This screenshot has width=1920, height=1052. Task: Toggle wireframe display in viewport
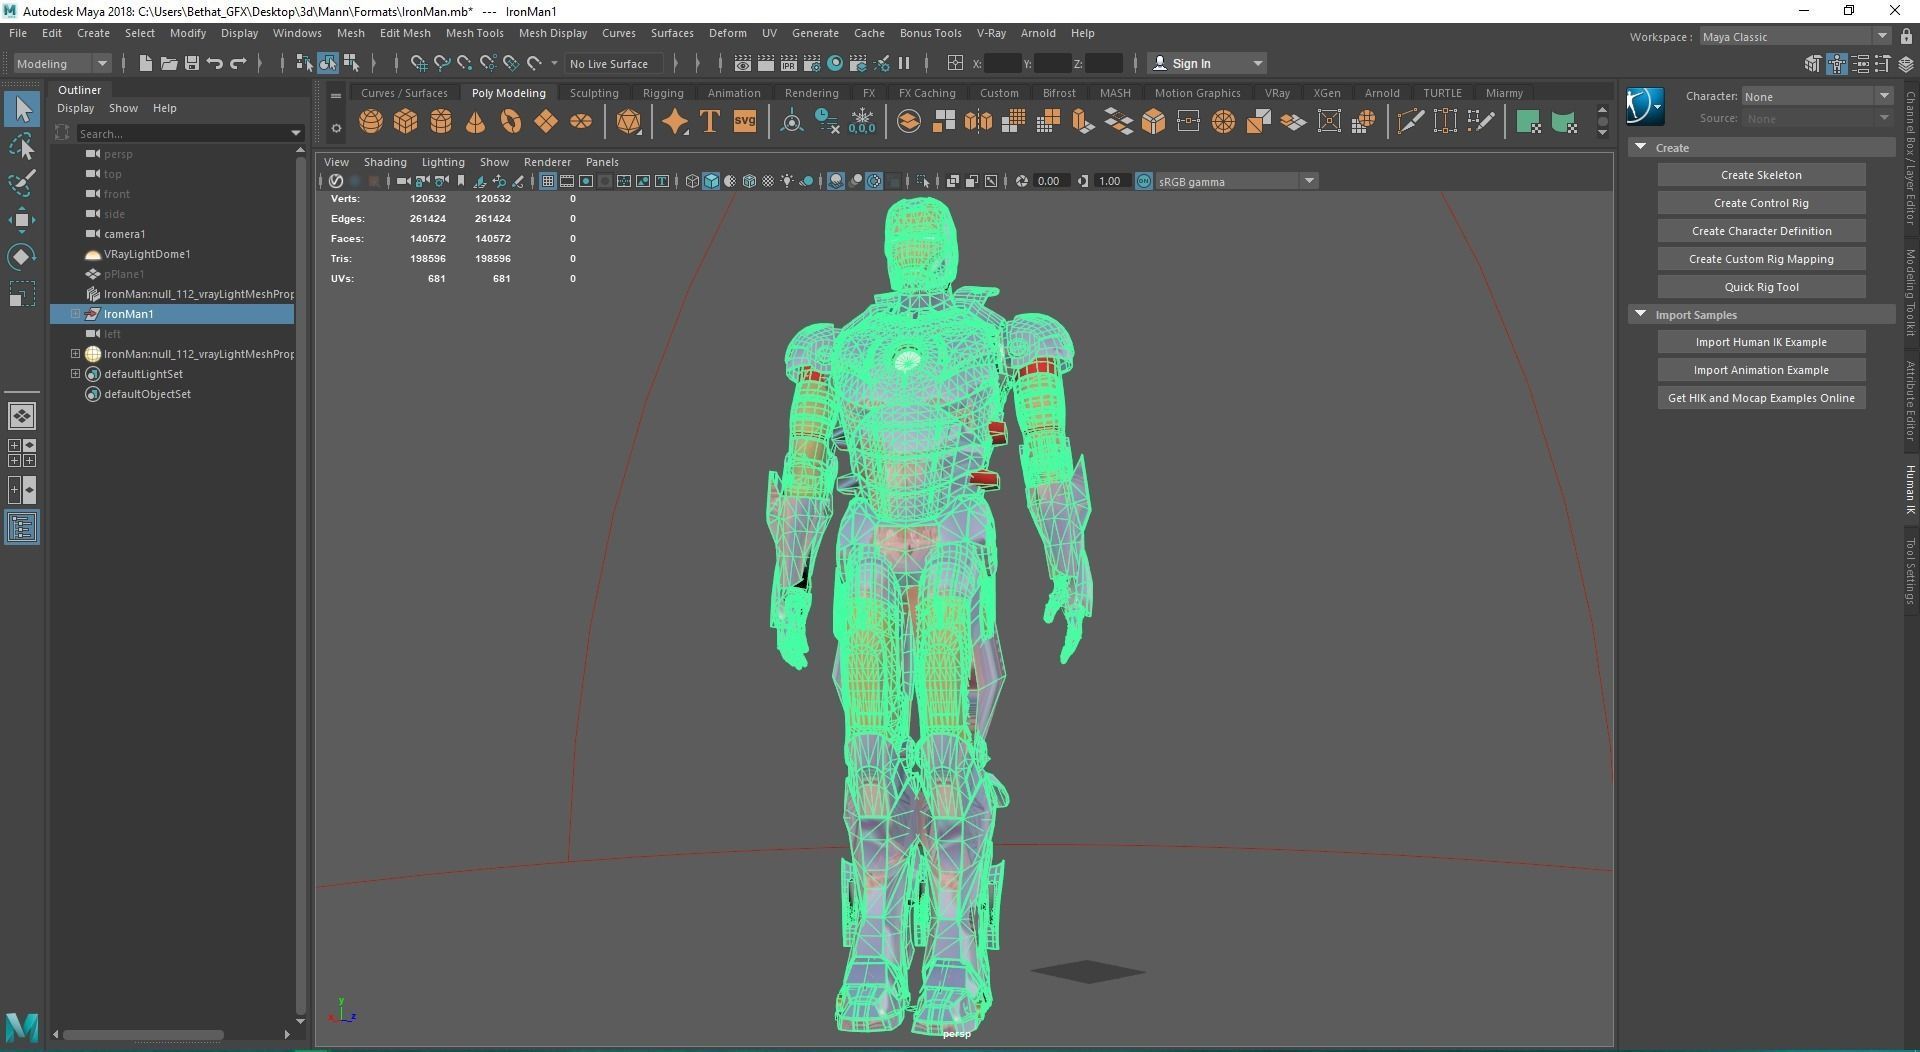click(692, 181)
